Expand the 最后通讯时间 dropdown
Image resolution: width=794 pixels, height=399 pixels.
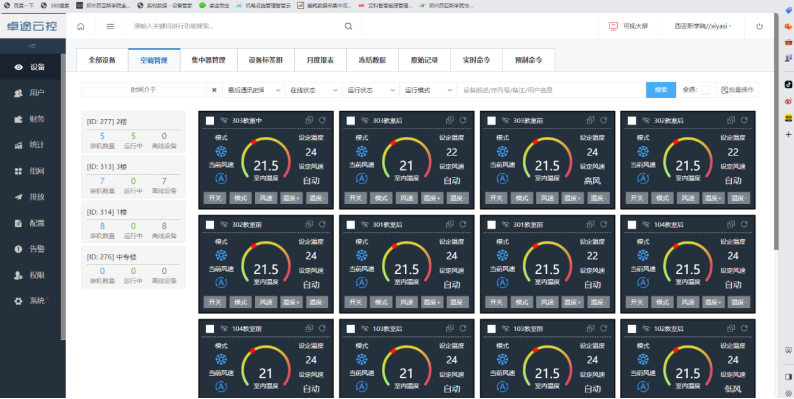(254, 90)
